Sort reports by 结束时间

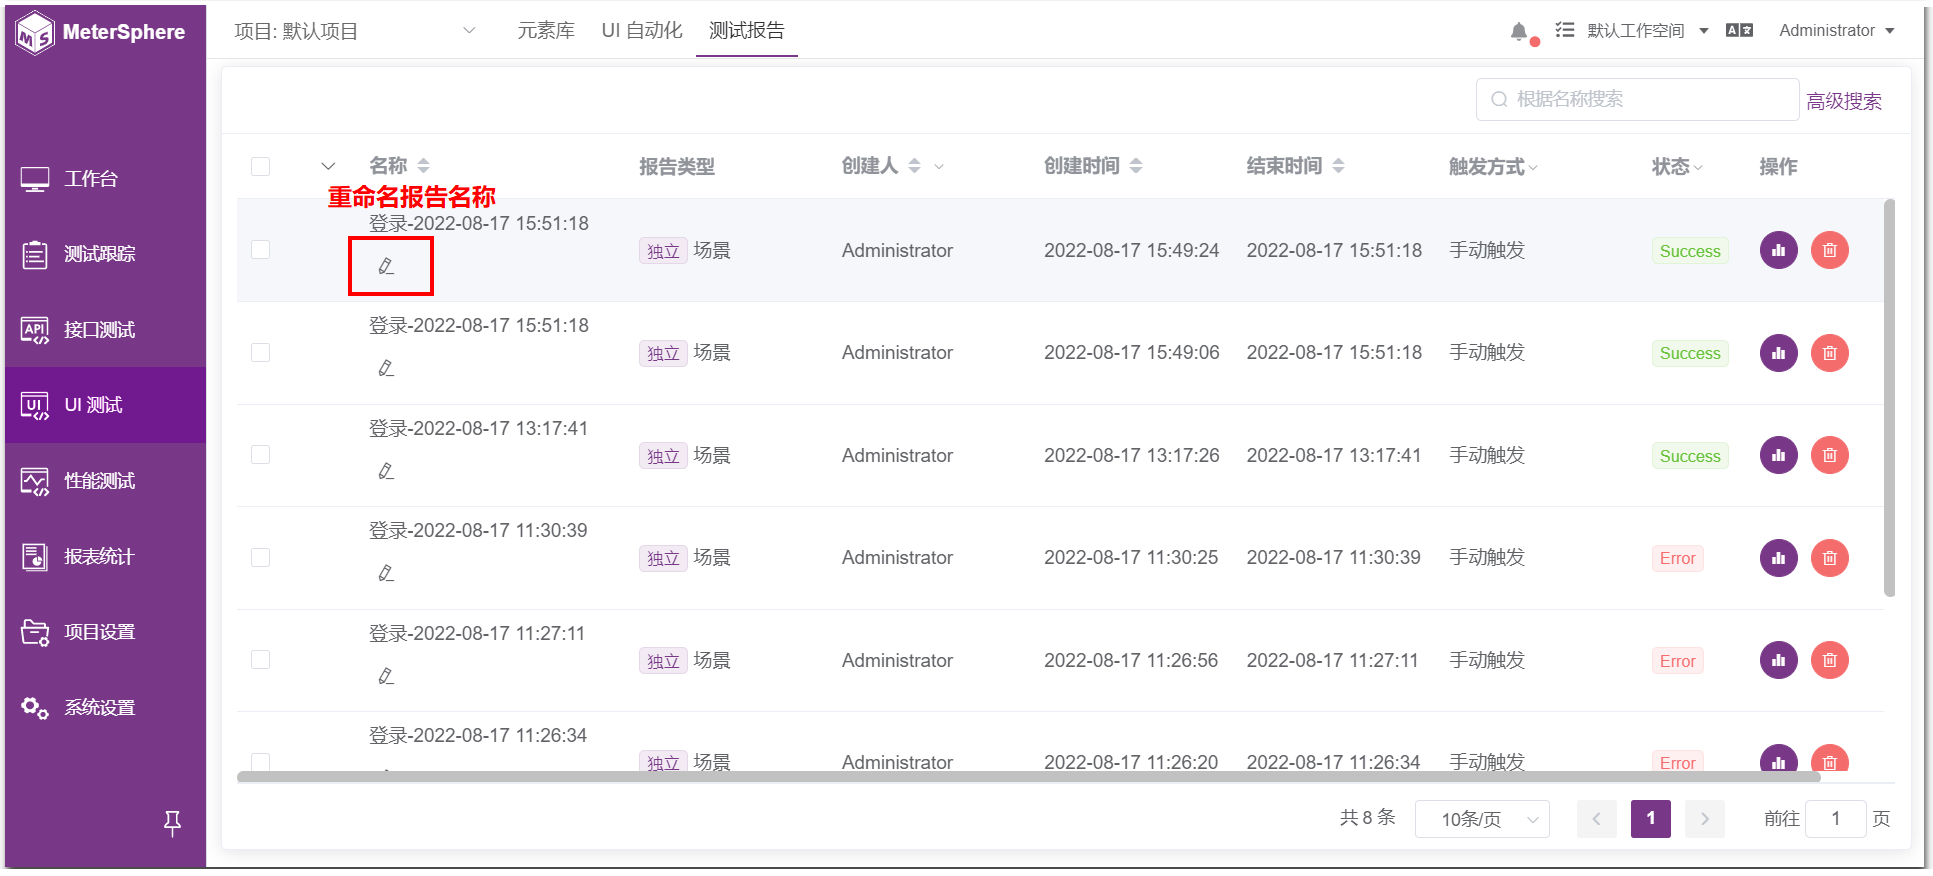[1338, 166]
